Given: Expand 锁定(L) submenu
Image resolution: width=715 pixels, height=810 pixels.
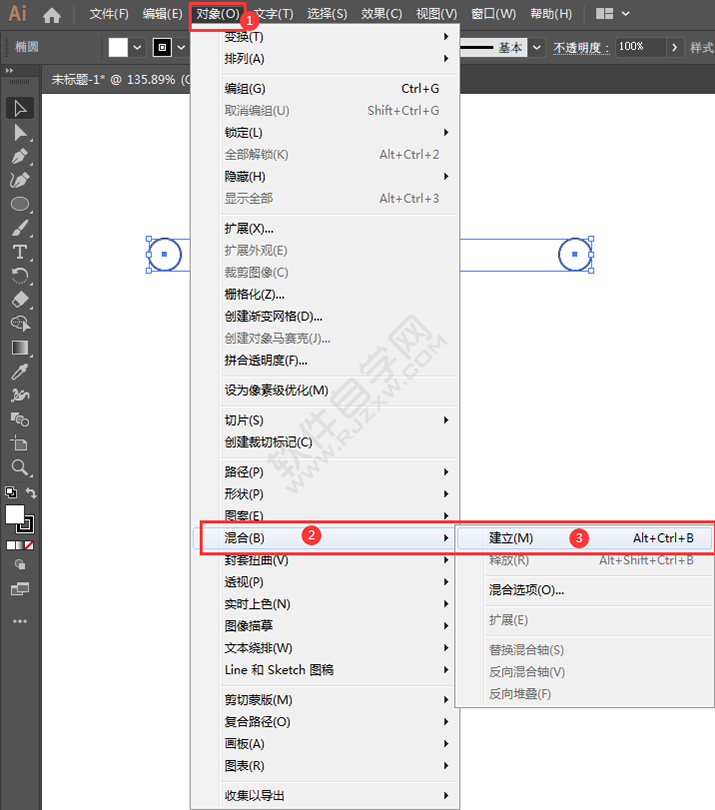Looking at the screenshot, I should [x=339, y=133].
